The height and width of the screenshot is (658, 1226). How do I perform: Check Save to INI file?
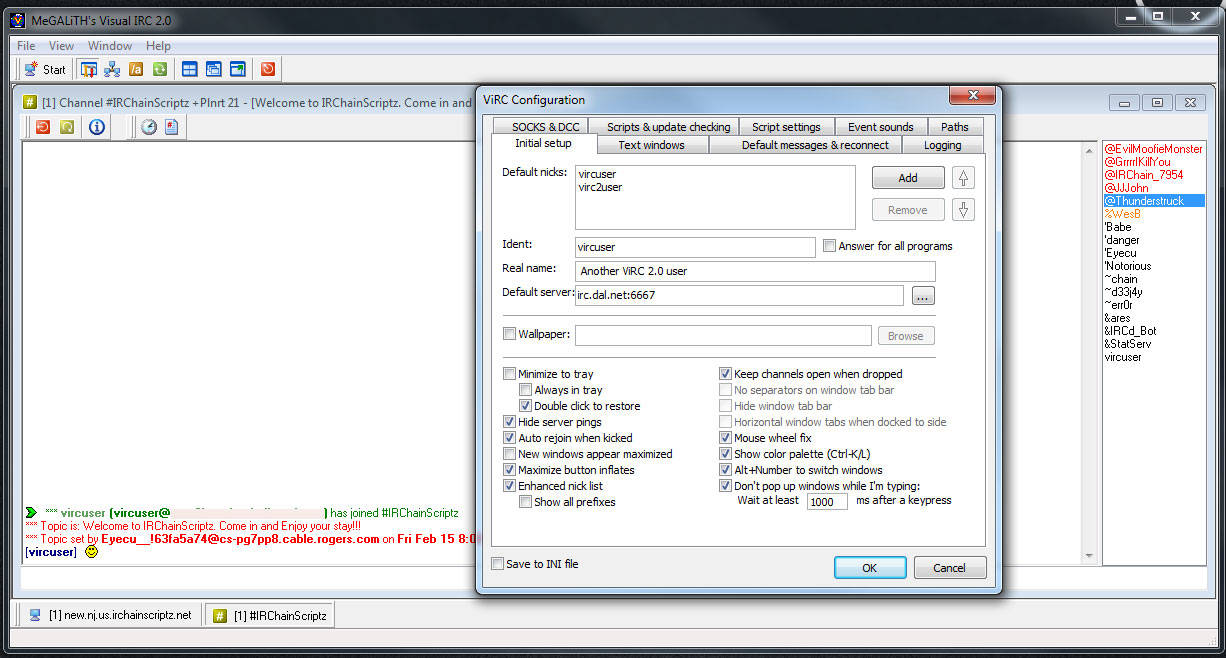tap(498, 564)
